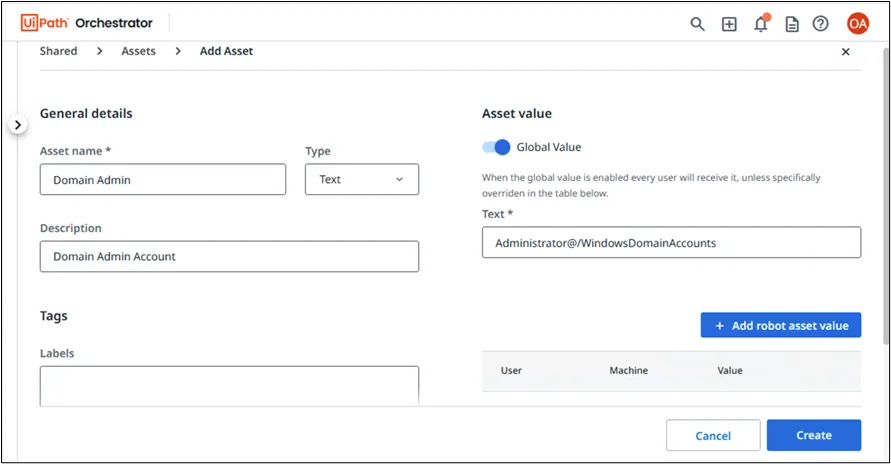
Task: Click the Add Asset breadcrumb
Action: point(226,51)
